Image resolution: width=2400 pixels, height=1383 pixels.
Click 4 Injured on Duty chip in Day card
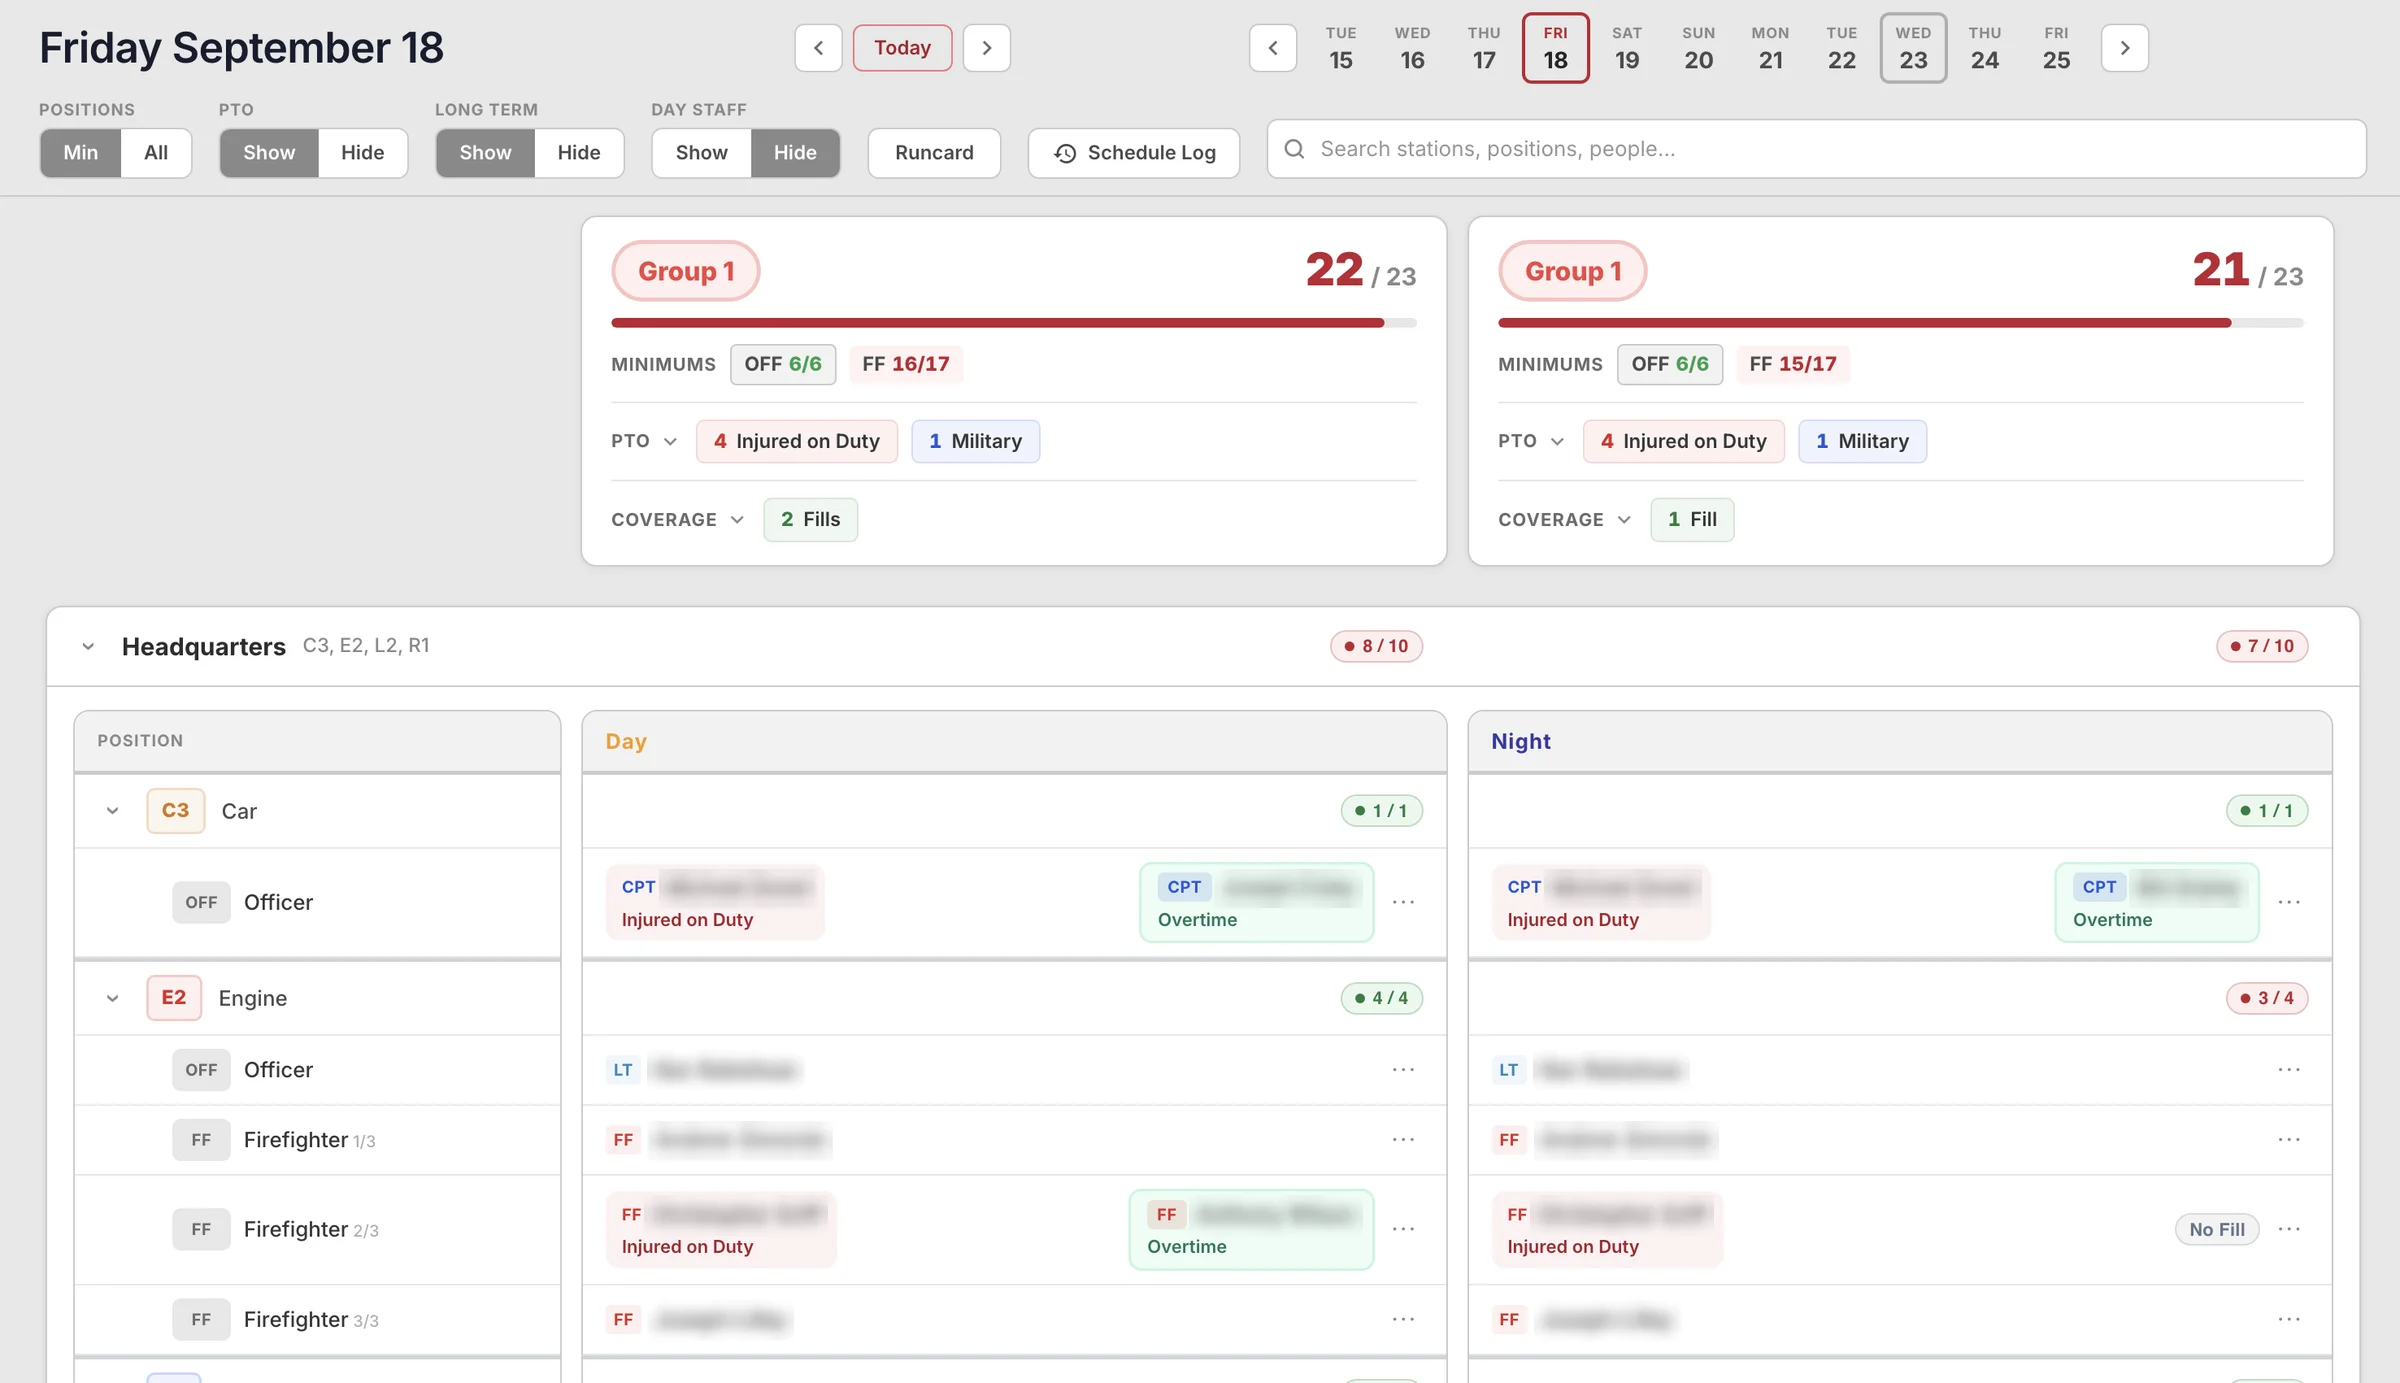(796, 441)
